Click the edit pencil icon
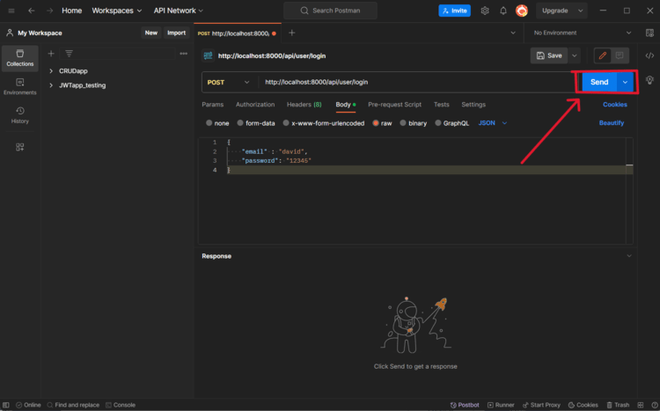This screenshot has height=411, width=660. (603, 56)
